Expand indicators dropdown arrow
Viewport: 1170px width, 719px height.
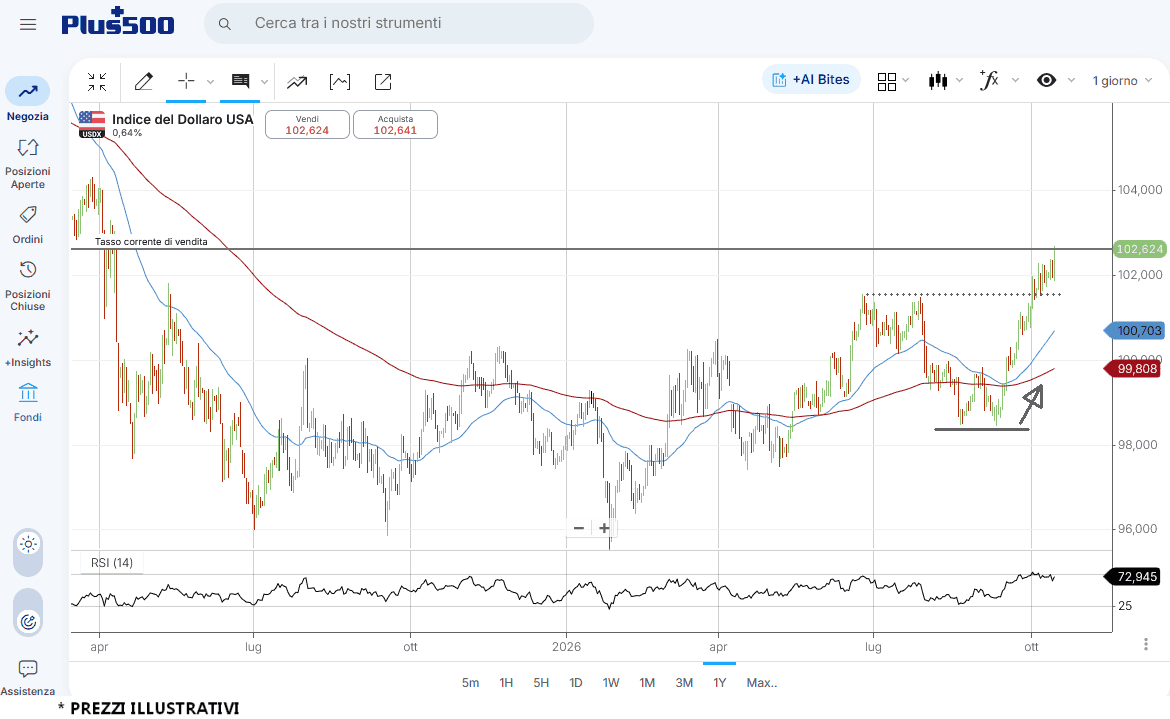[x=1016, y=81]
